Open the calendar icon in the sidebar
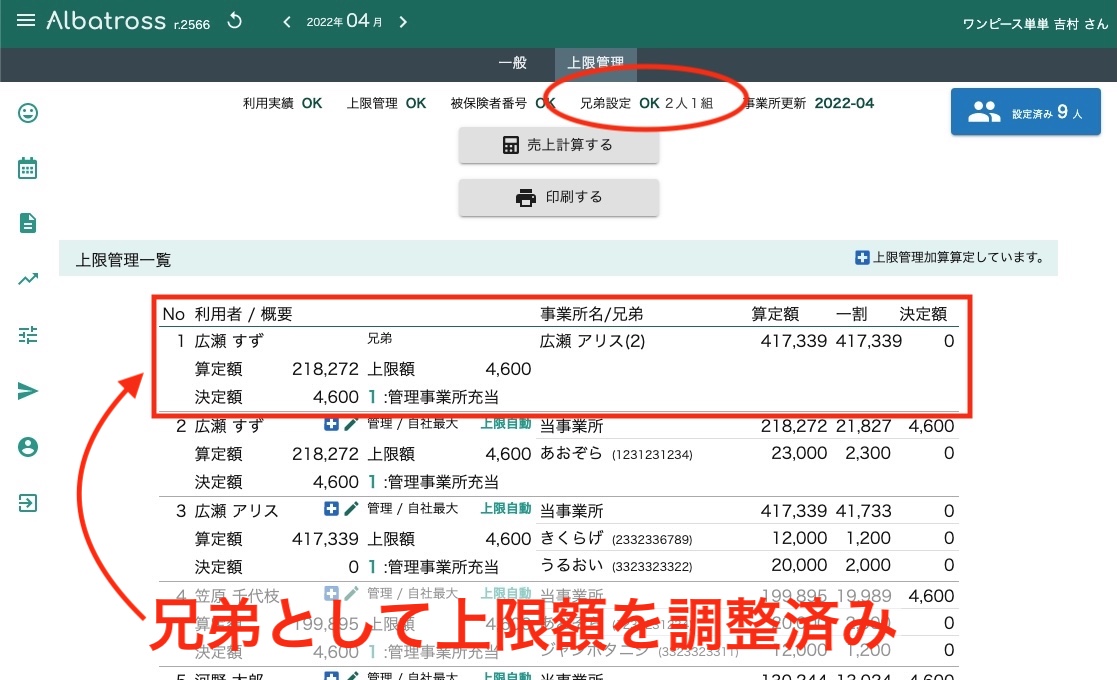Viewport: 1117px width, 680px height. [x=27, y=168]
